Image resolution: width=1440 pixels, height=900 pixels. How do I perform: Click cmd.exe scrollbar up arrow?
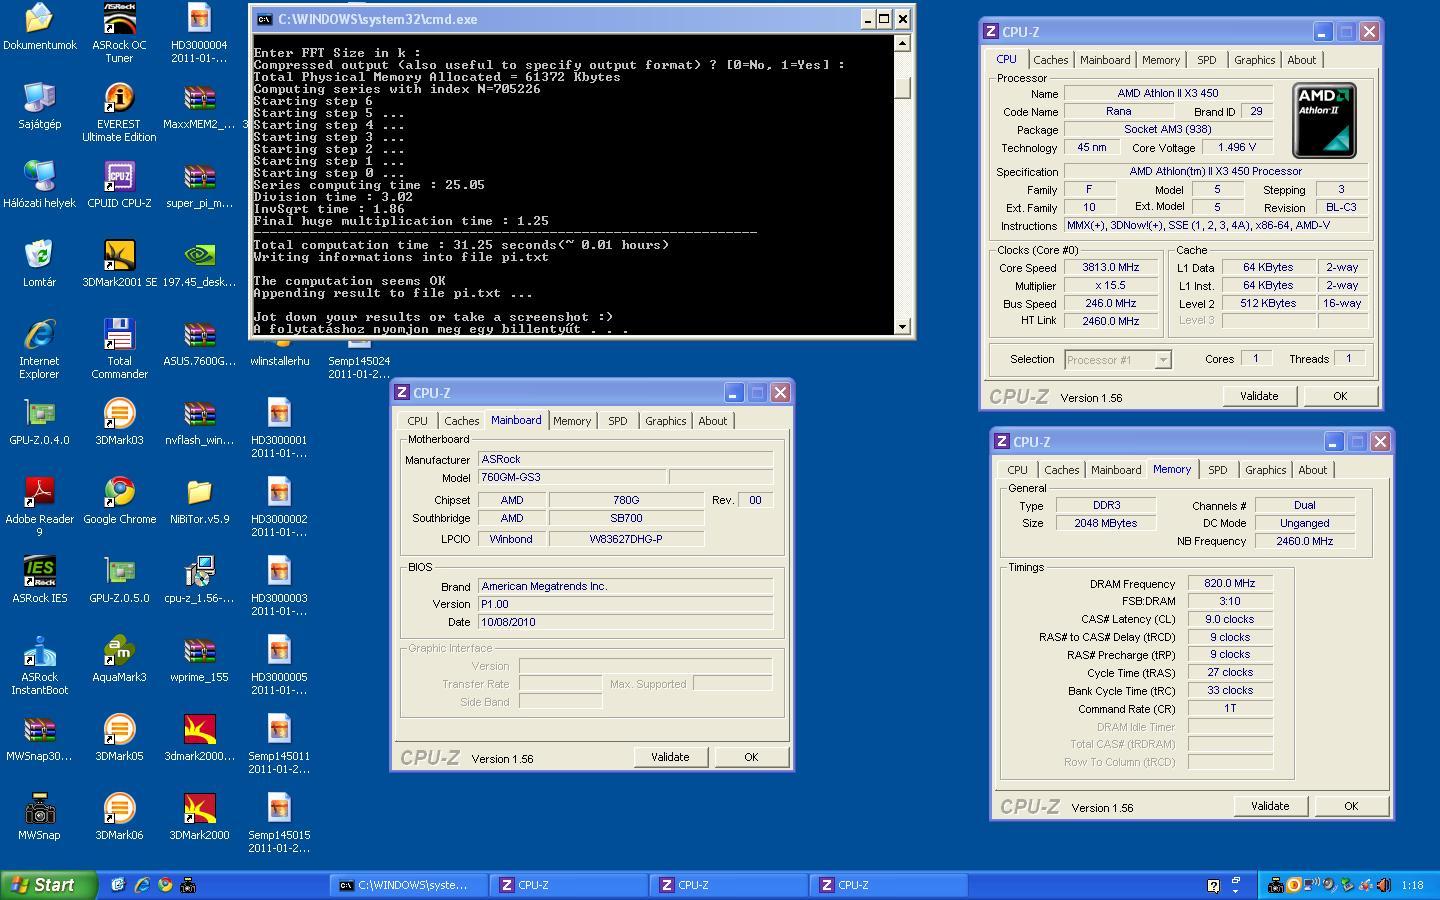pyautogui.click(x=902, y=43)
